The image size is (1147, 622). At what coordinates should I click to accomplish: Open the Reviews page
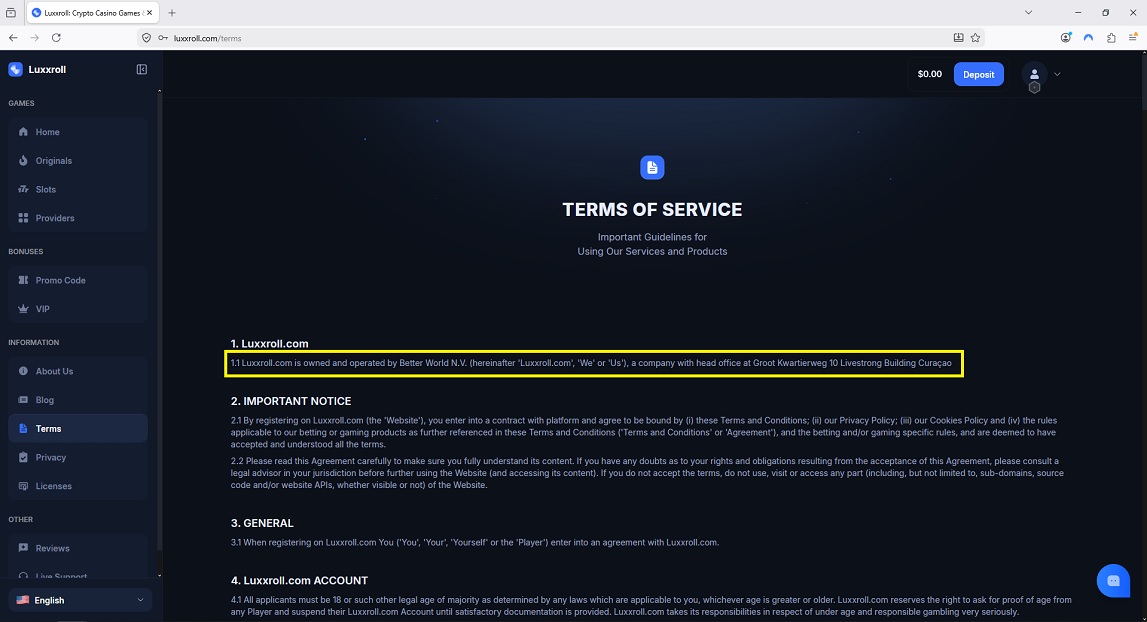tap(78, 548)
